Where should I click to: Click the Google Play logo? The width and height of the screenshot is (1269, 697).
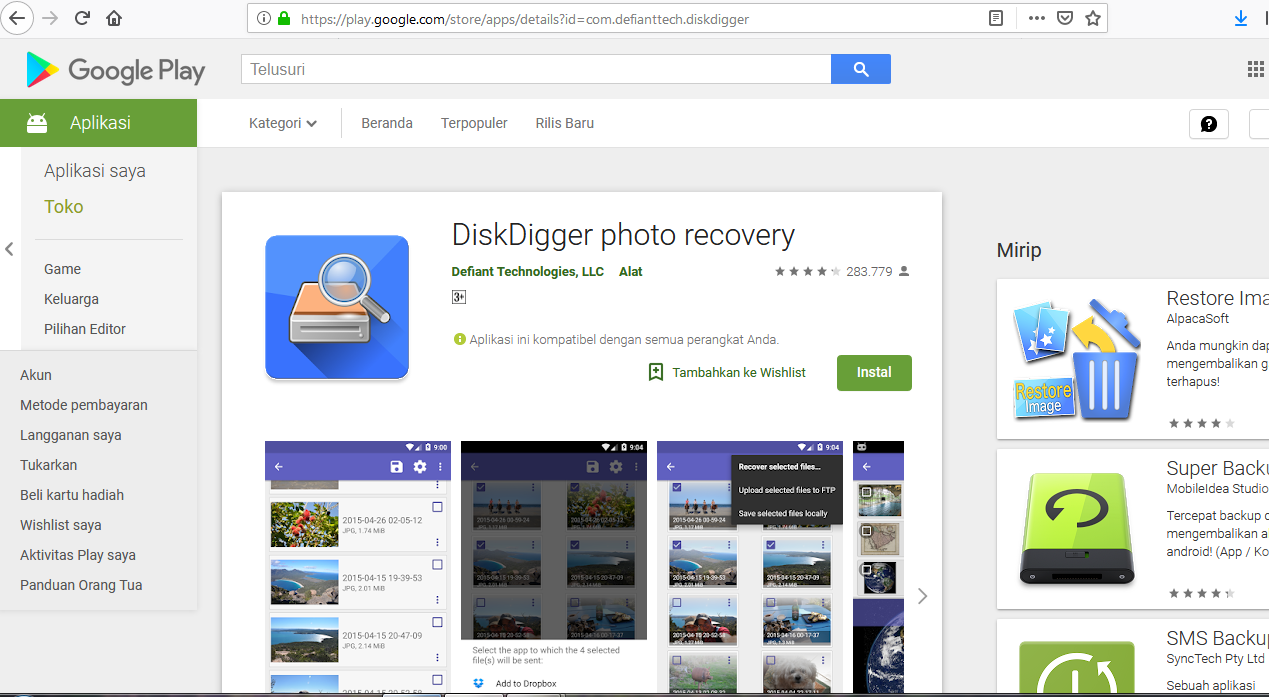click(115, 69)
